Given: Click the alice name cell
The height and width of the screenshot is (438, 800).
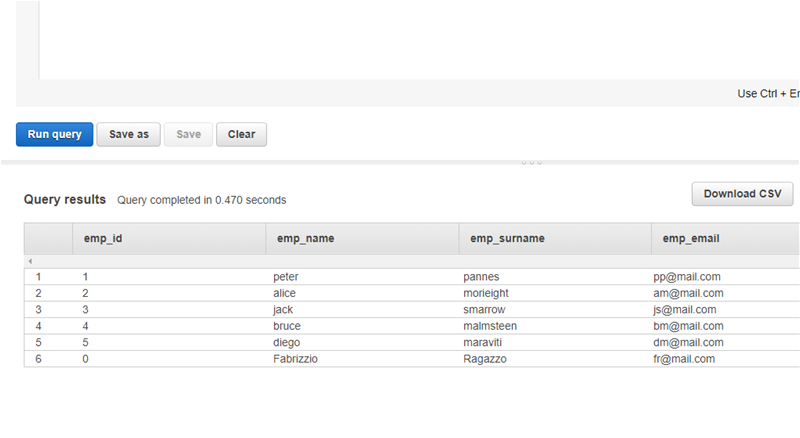Looking at the screenshot, I should (285, 293).
